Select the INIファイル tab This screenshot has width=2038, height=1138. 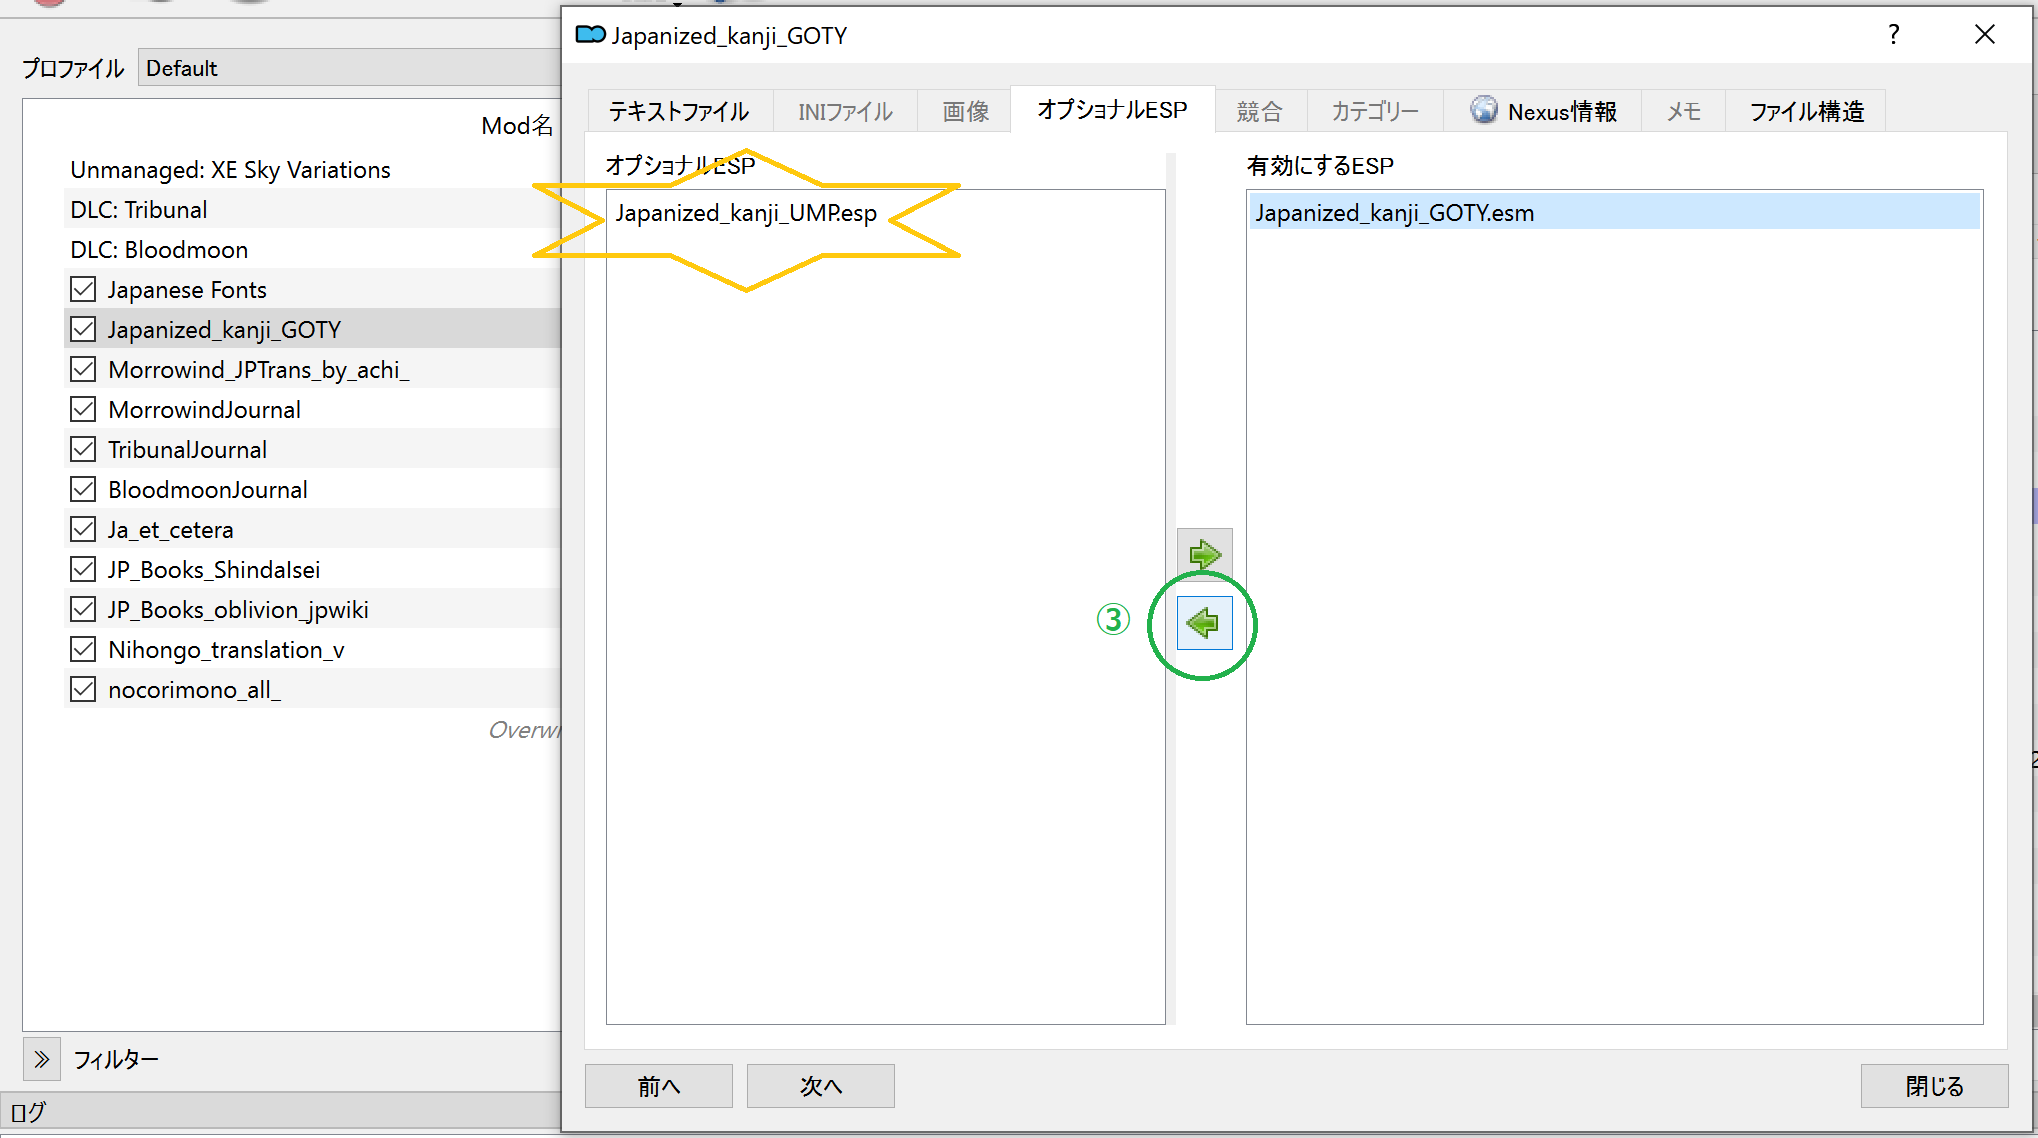pyautogui.click(x=845, y=111)
